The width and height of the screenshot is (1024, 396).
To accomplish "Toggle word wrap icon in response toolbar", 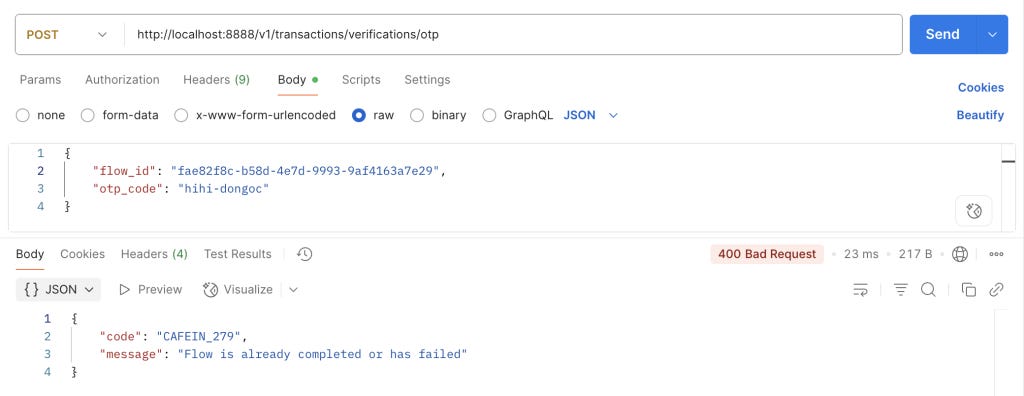I will pos(861,289).
